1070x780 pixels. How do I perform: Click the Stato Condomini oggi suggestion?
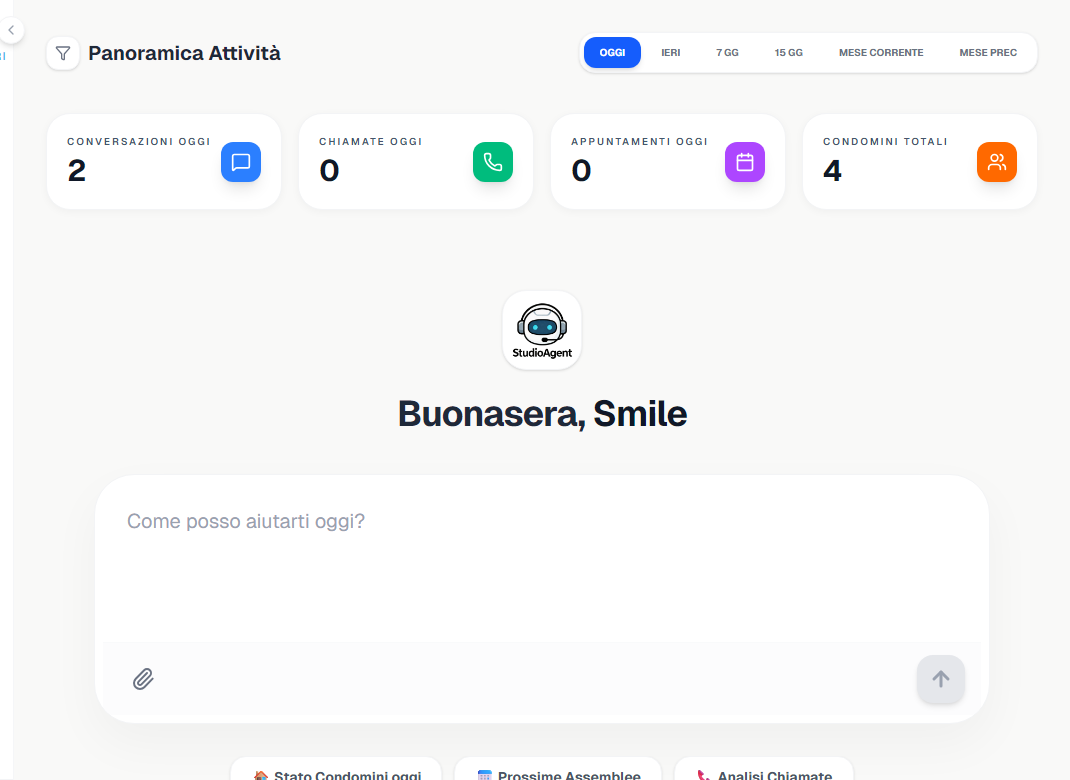click(x=335, y=773)
